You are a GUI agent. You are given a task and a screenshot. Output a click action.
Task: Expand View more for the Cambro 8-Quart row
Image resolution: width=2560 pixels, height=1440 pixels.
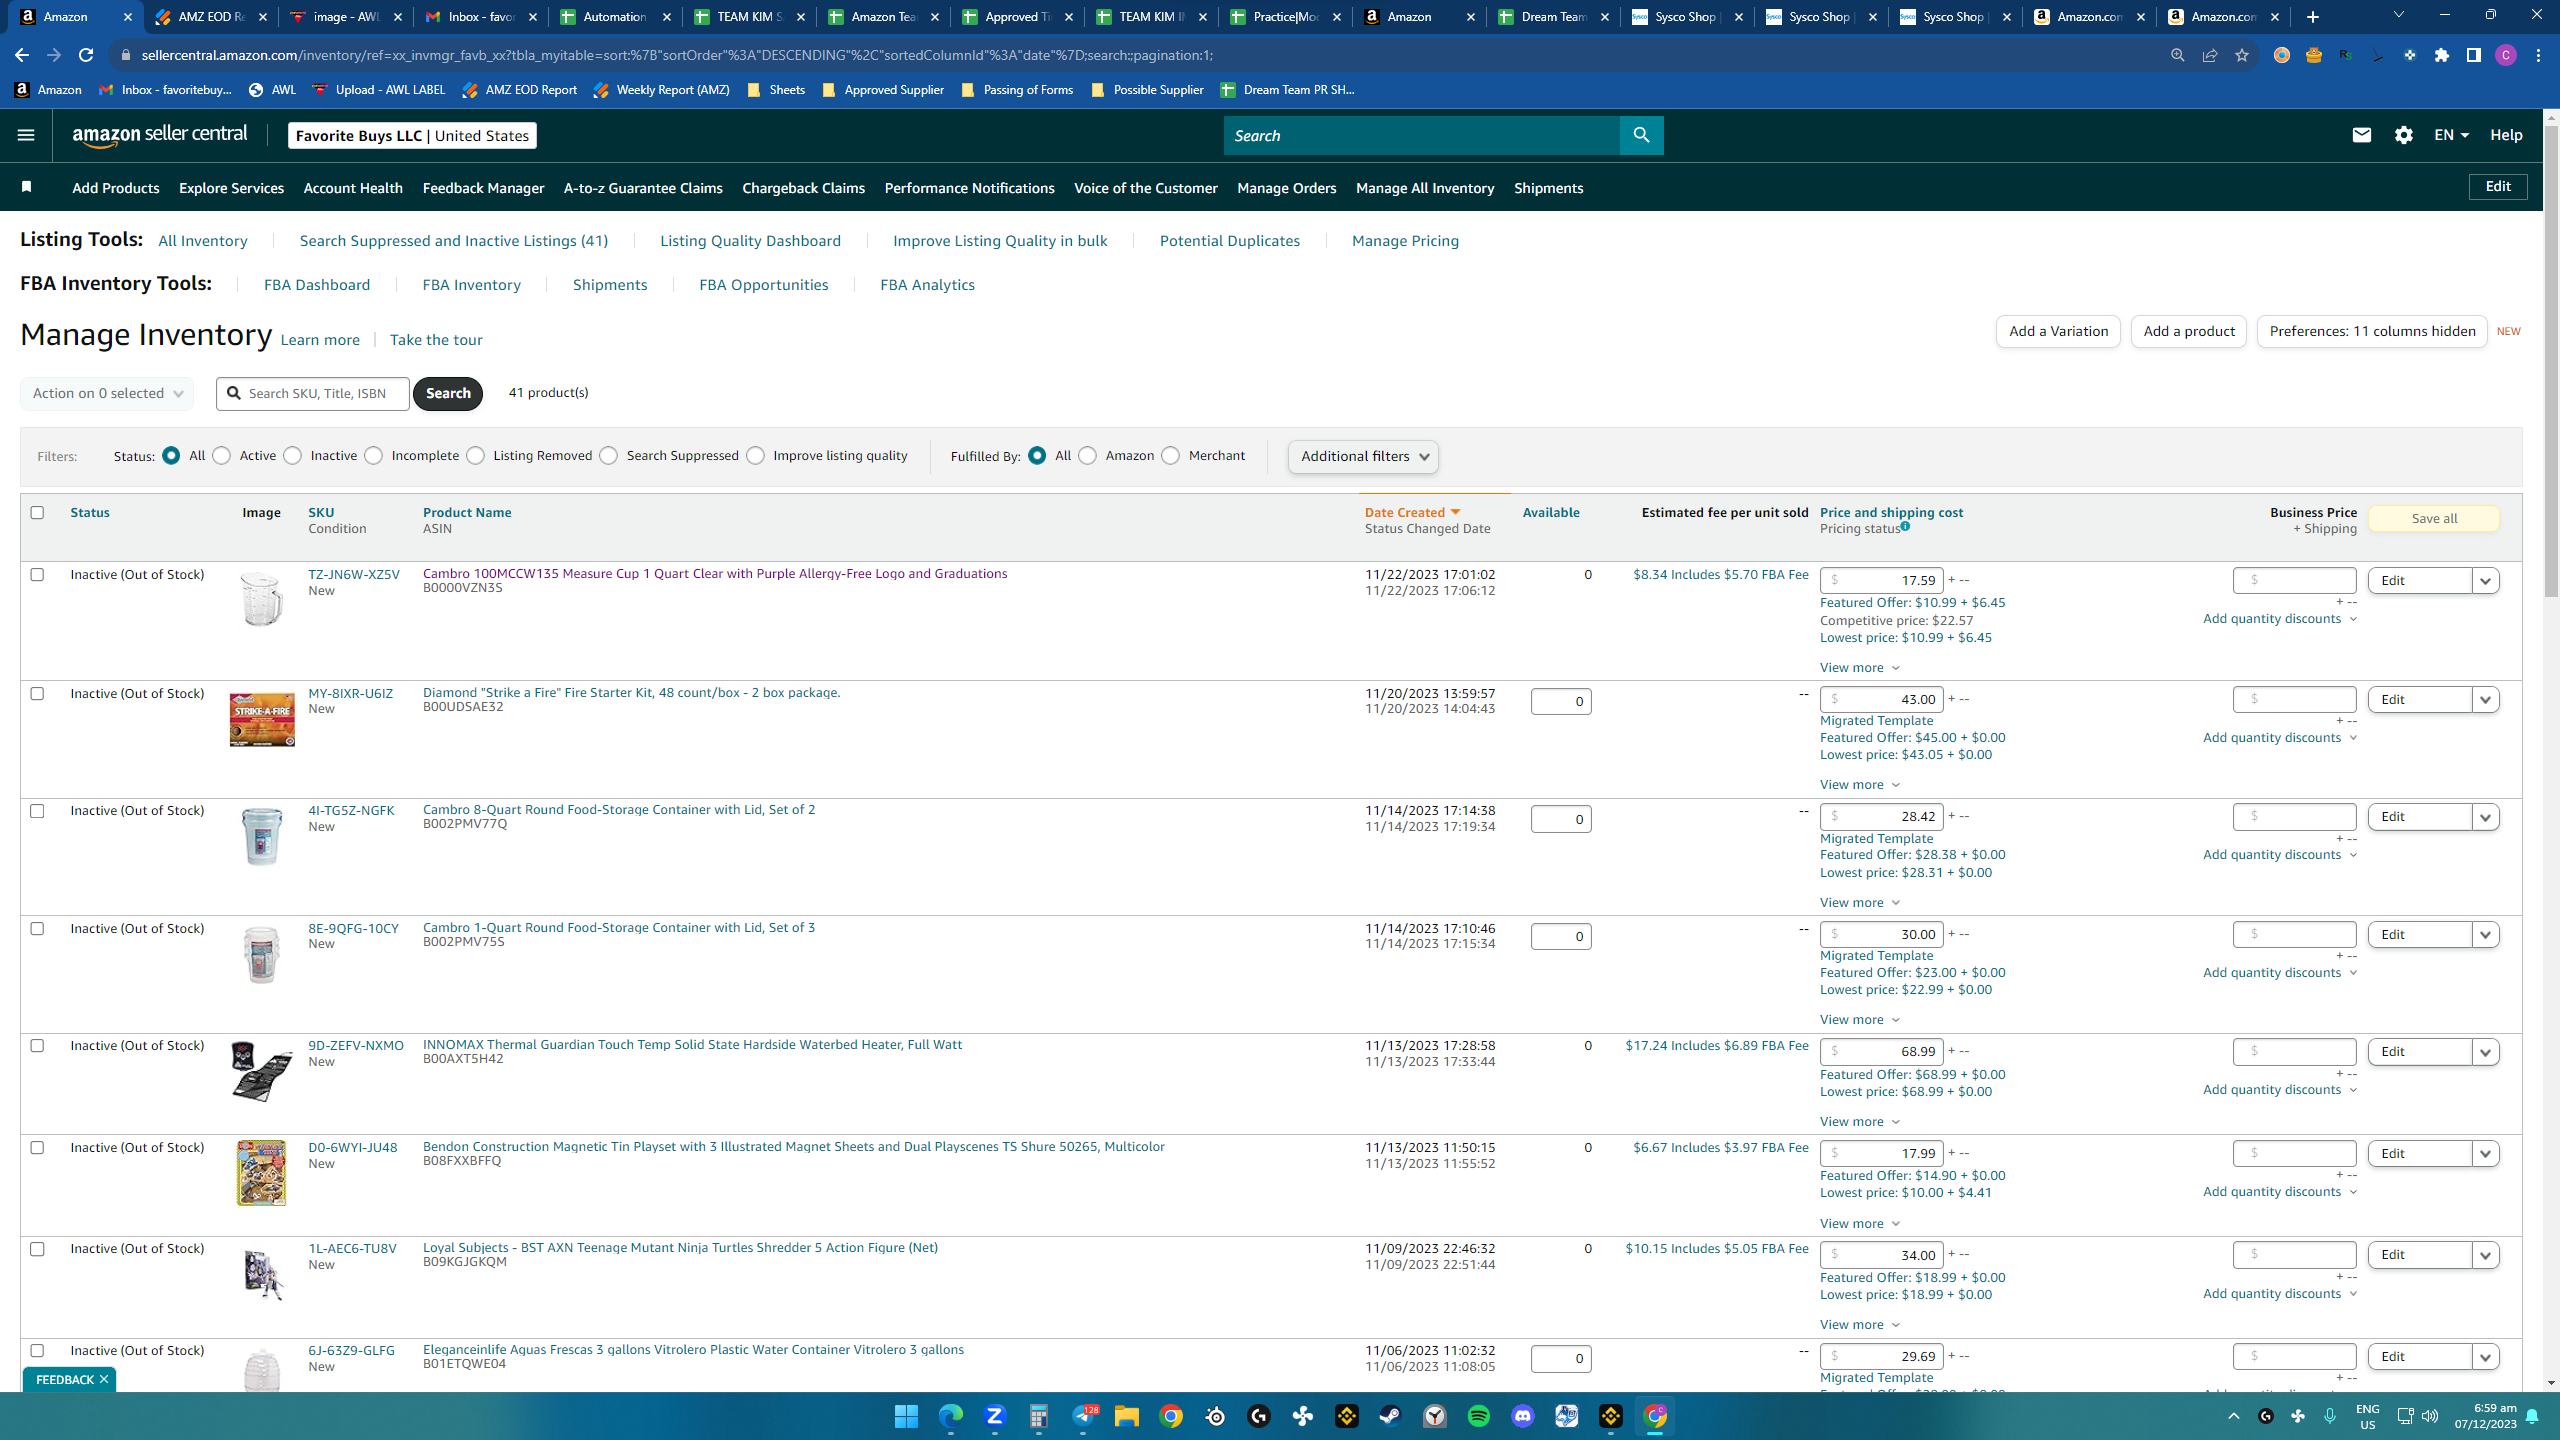(1860, 902)
